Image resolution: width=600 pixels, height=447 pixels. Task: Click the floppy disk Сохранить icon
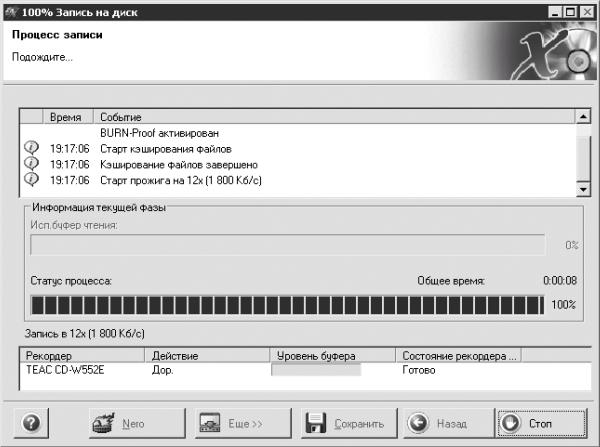316,423
